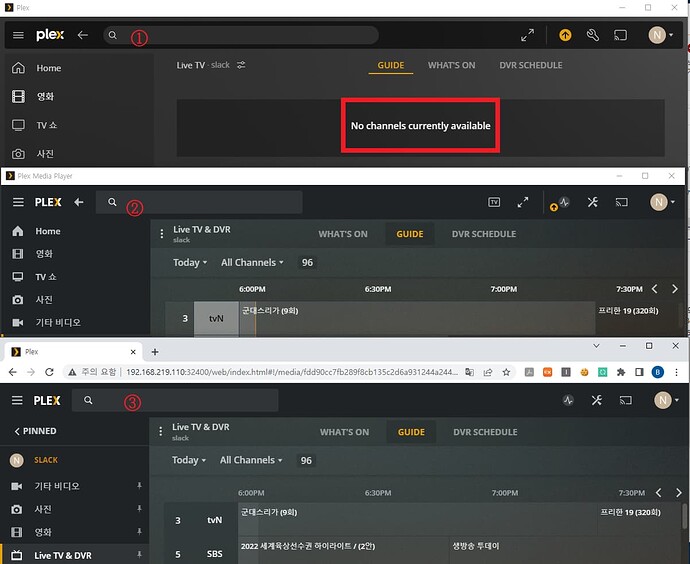Close the Plex browser tab
This screenshot has height=564, width=690.
[133, 352]
